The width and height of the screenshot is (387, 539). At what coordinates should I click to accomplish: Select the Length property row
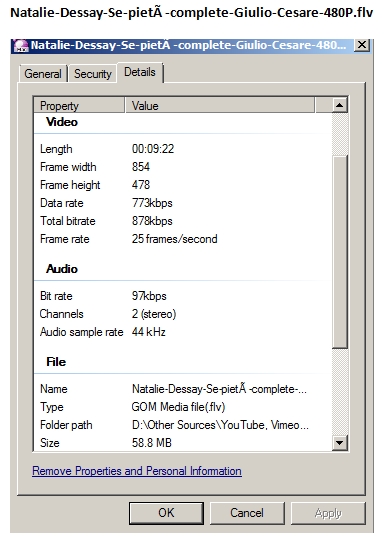click(56, 149)
